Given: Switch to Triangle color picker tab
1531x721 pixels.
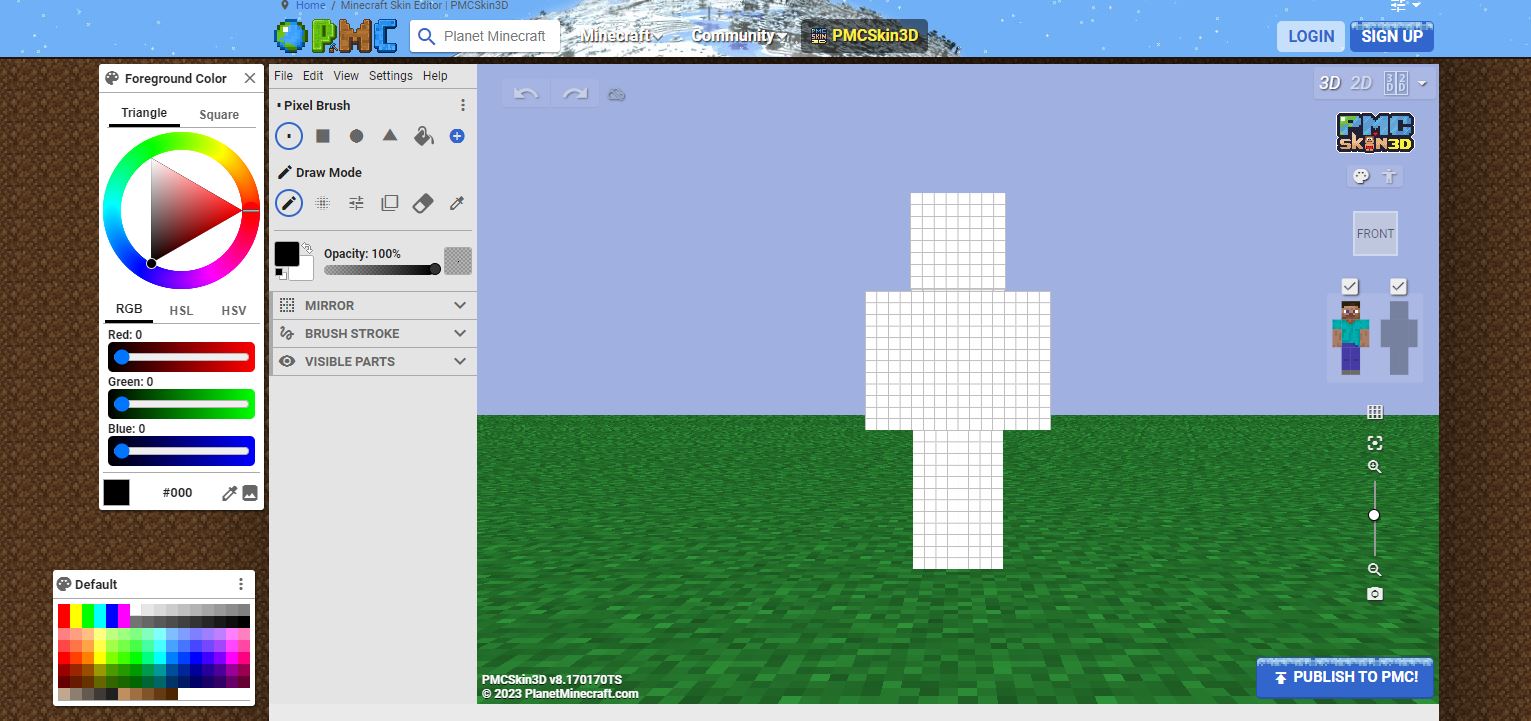Looking at the screenshot, I should (144, 113).
